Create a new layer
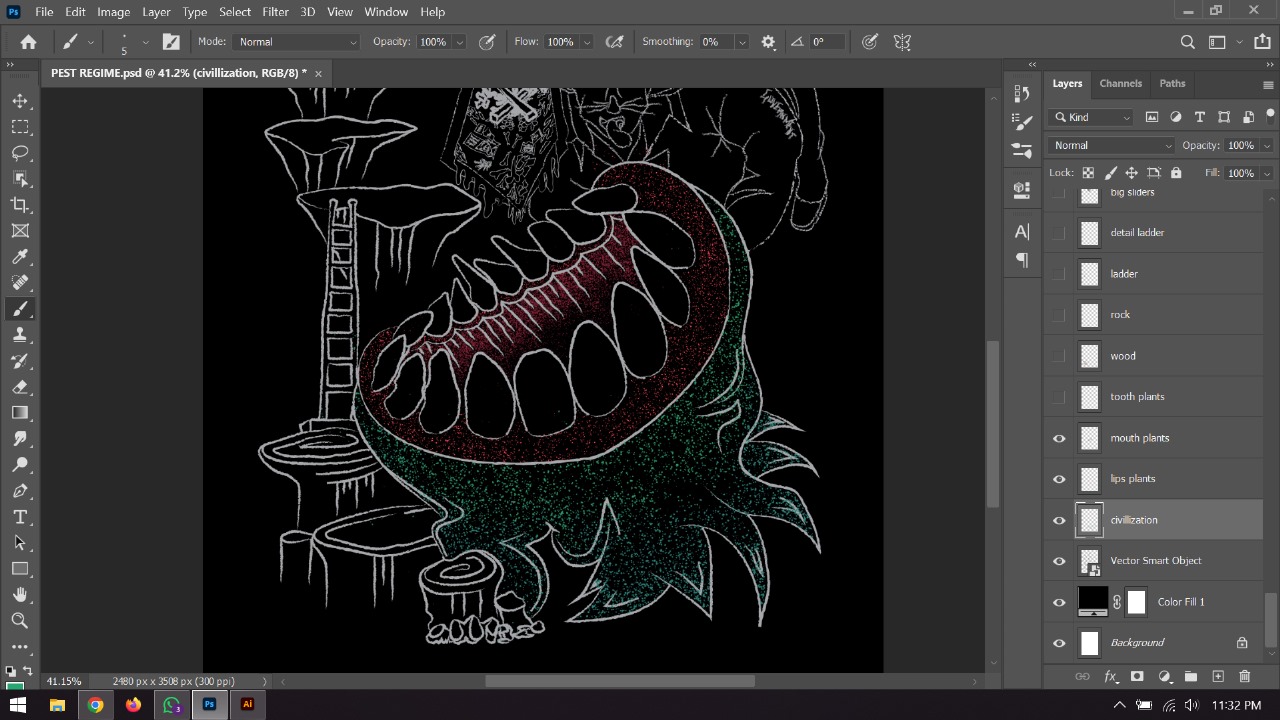Screen dimensions: 1280x720 1218,677
